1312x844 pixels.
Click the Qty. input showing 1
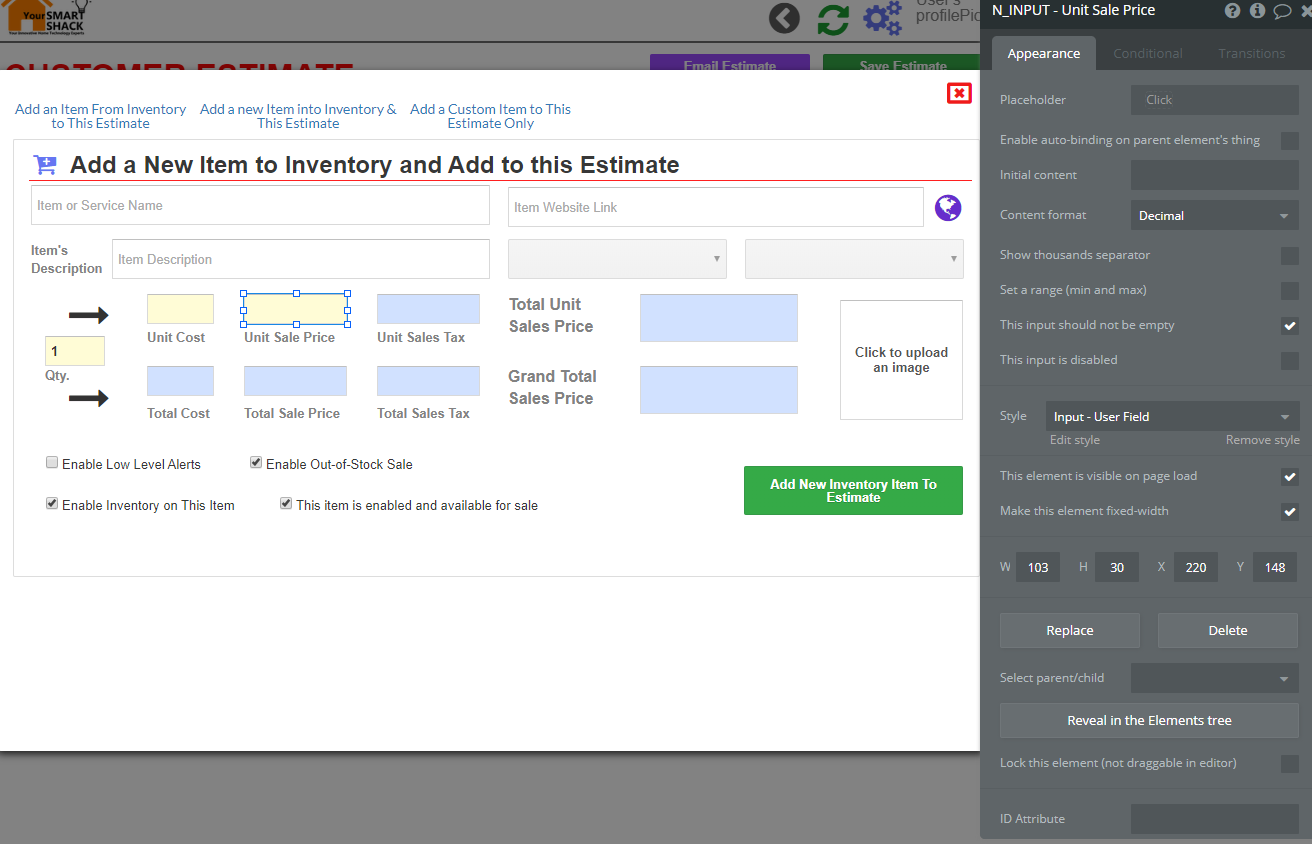point(75,351)
